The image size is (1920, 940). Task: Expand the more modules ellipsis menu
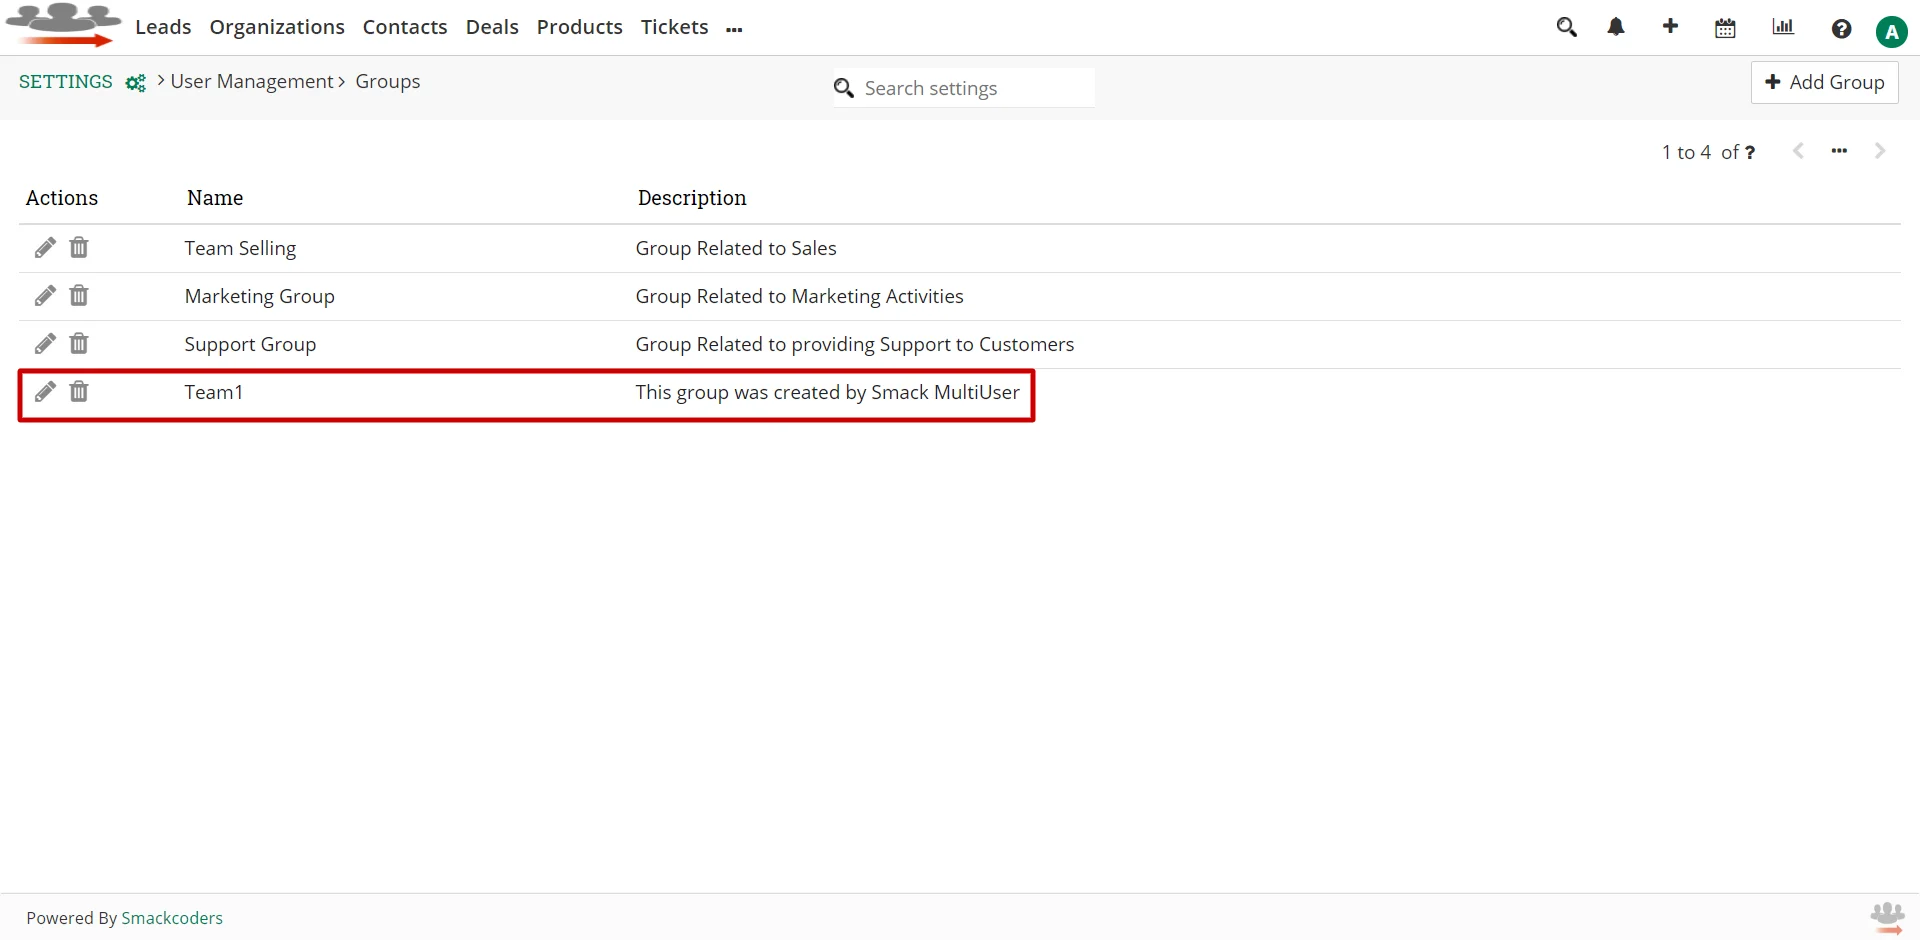(735, 30)
